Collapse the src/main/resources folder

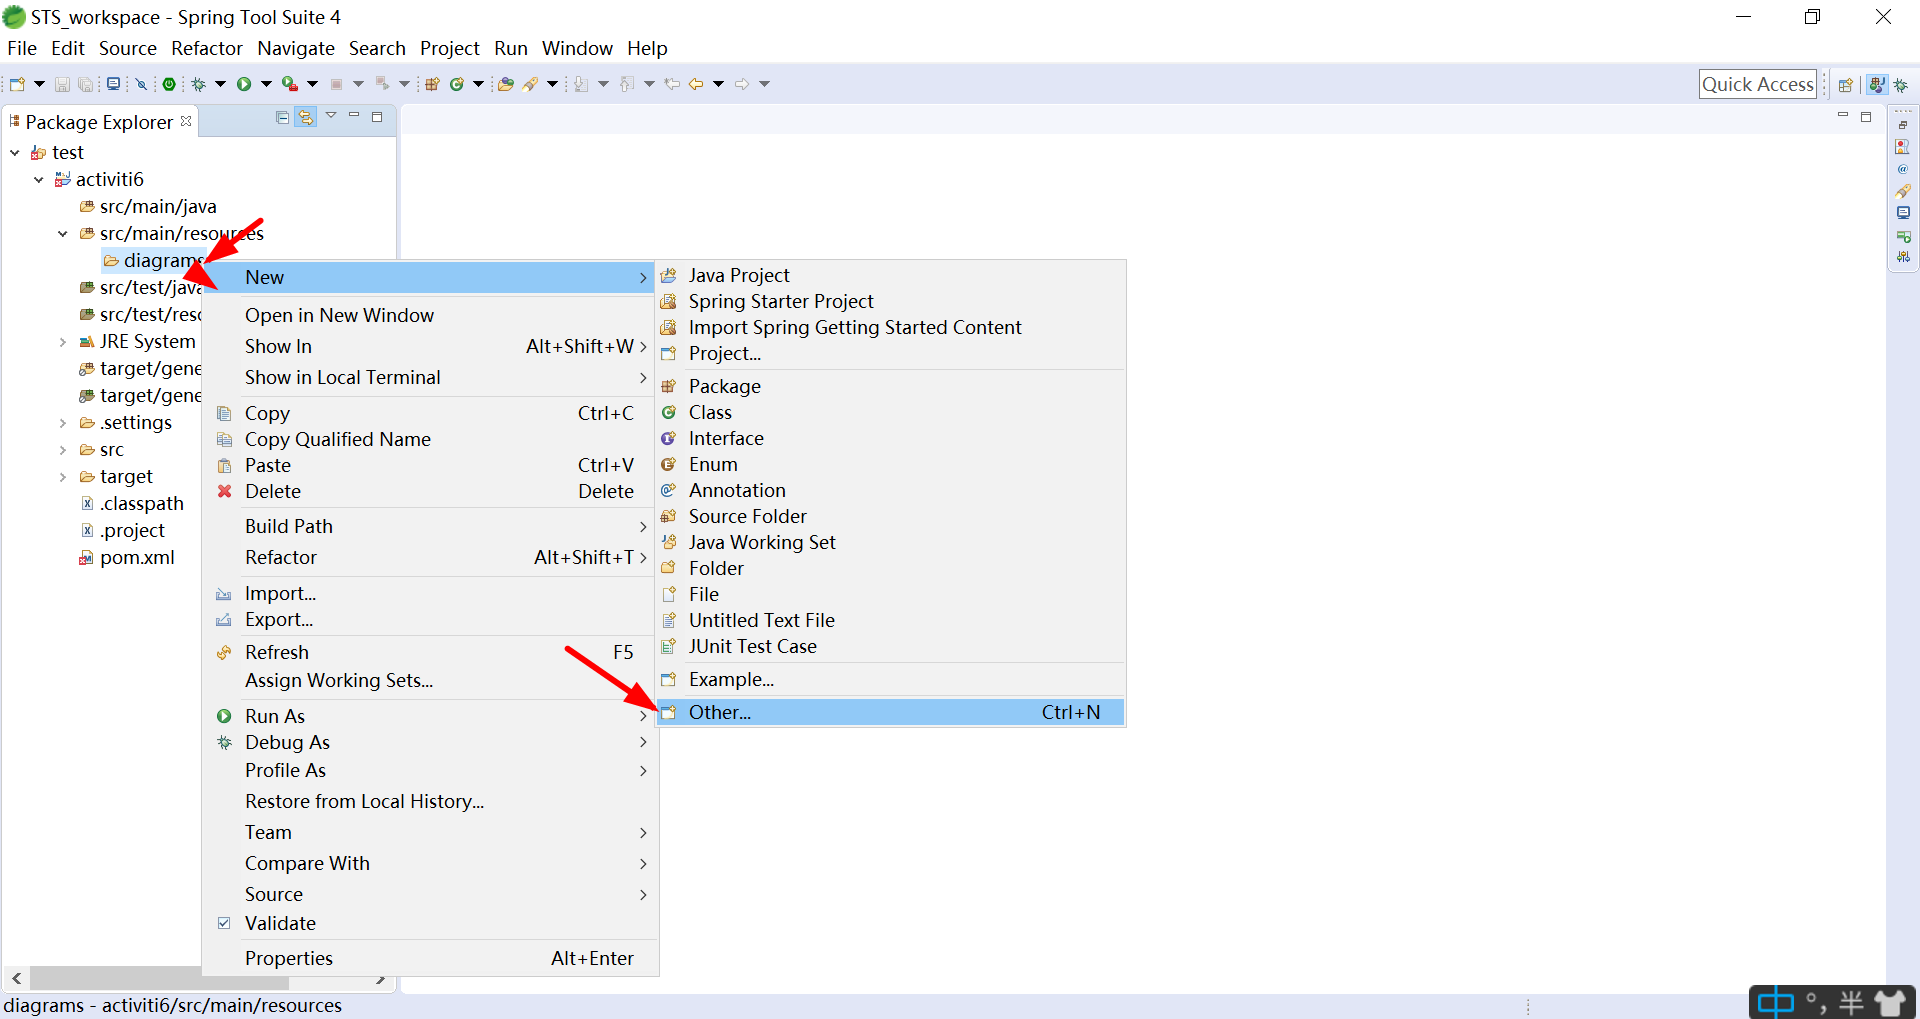click(63, 234)
